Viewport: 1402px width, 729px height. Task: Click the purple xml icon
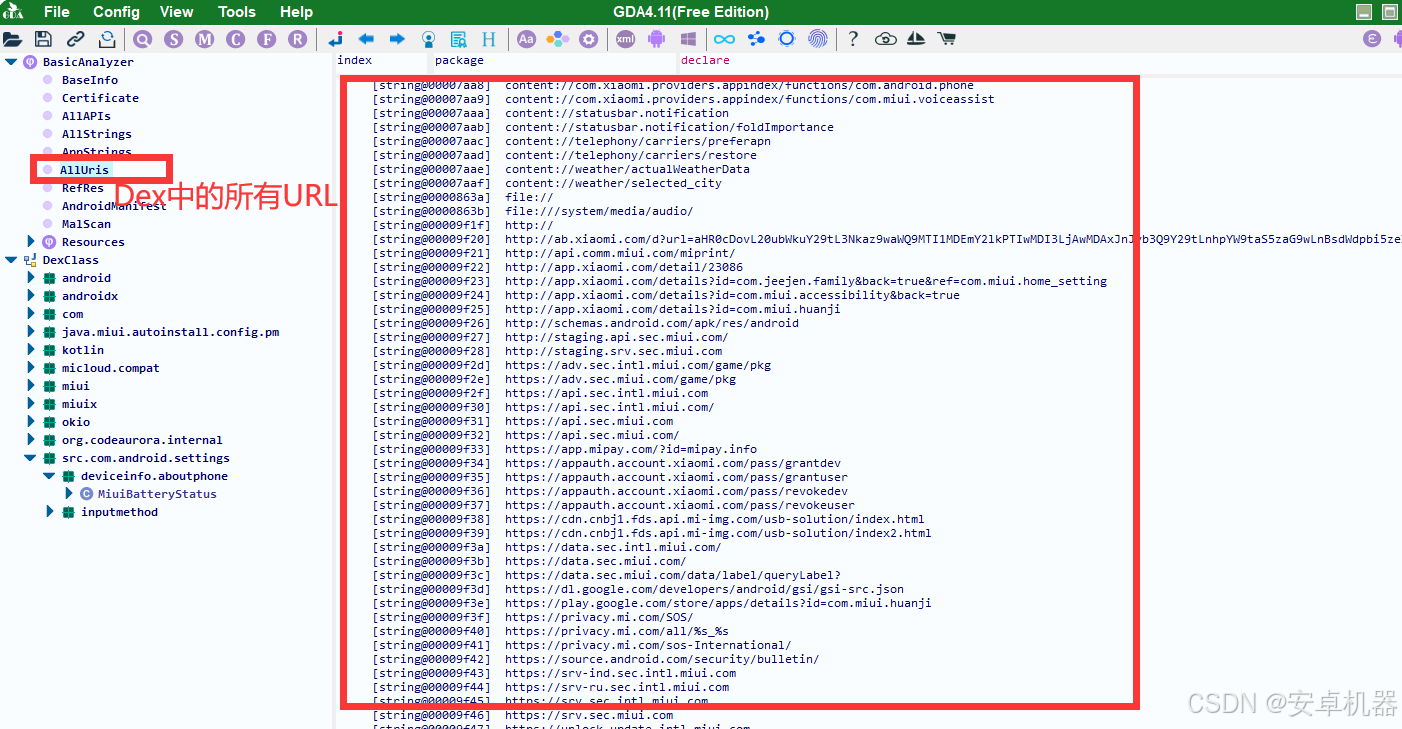pos(625,39)
